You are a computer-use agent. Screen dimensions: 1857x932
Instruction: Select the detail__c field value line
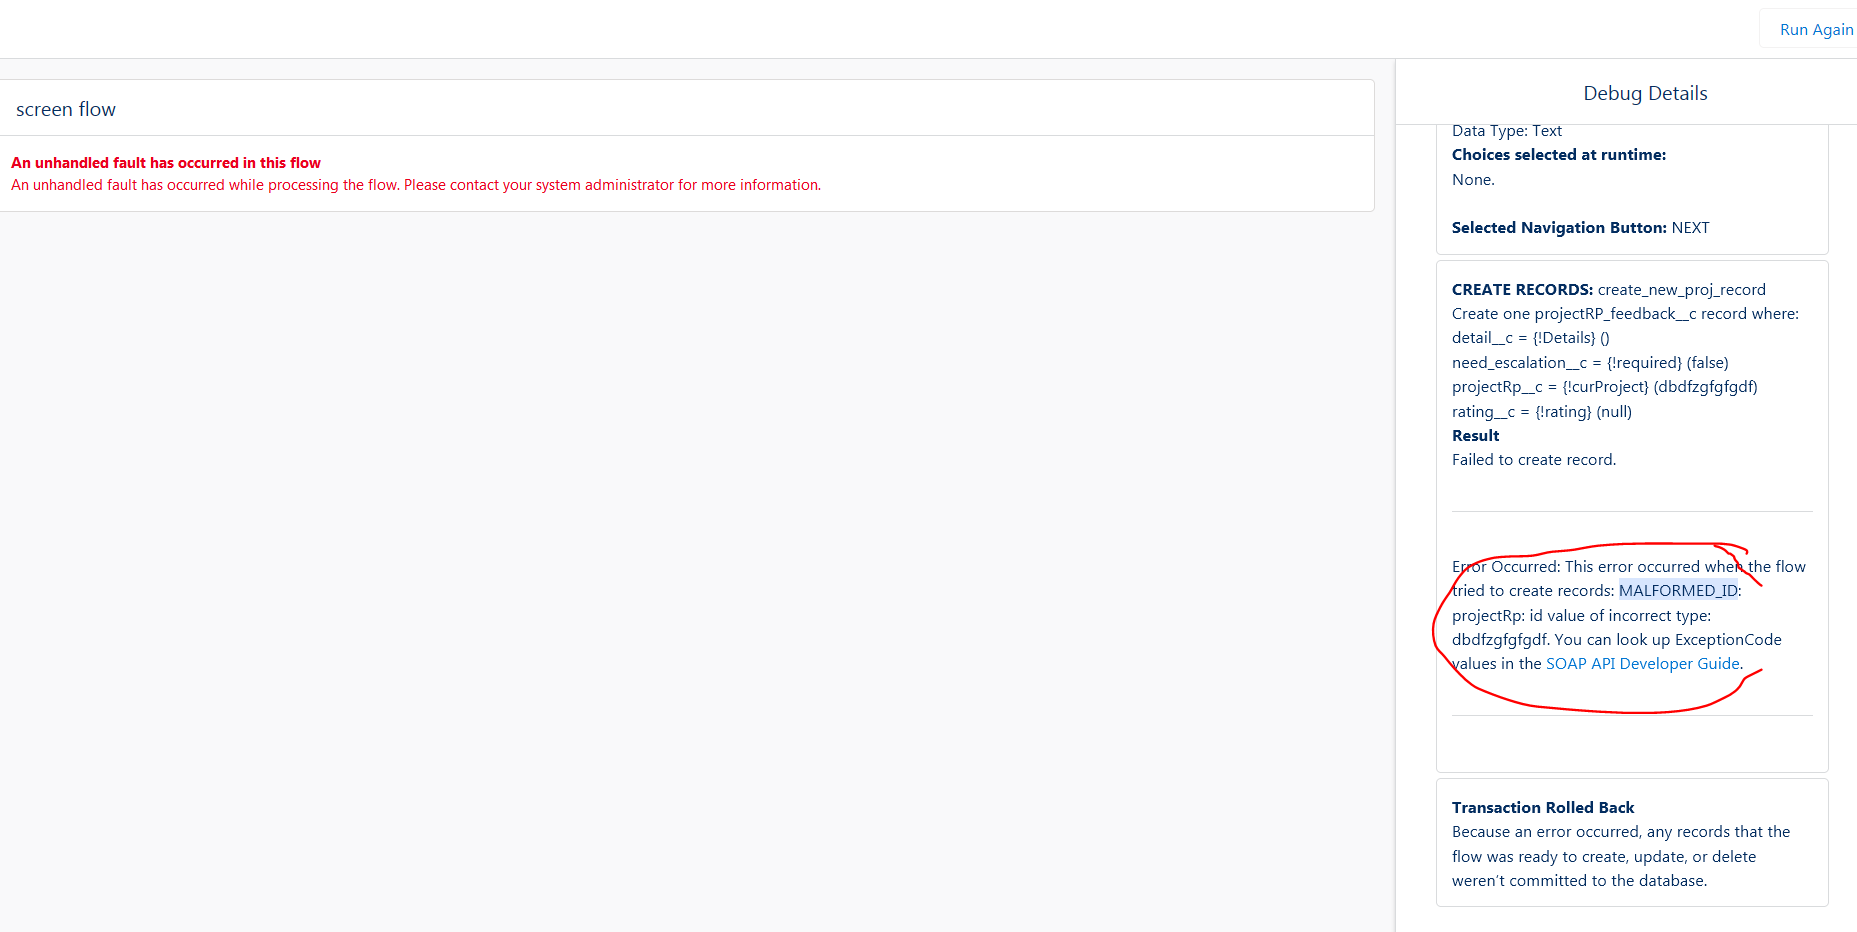1530,337
